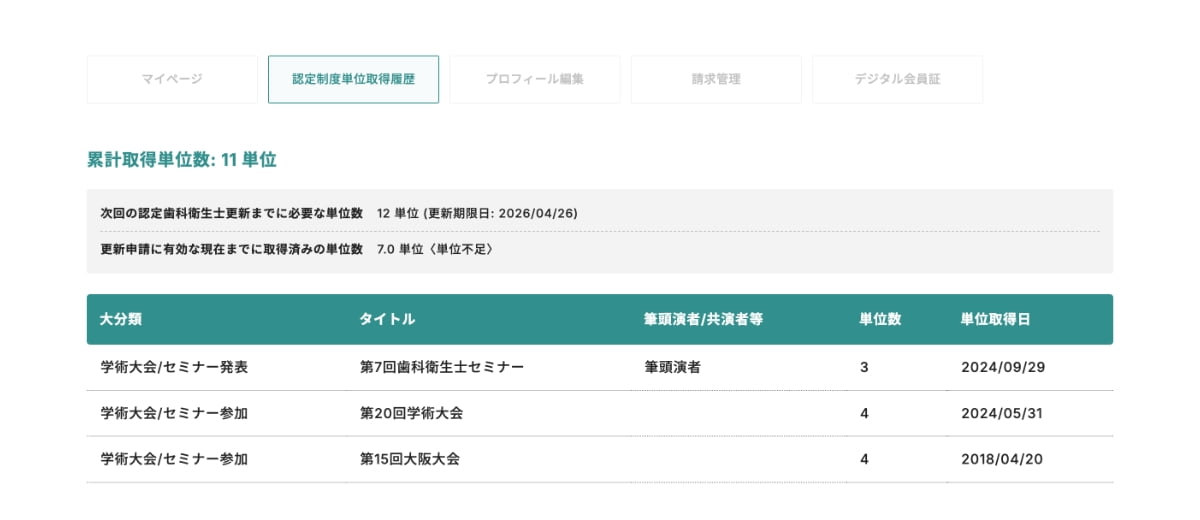Go to the デジタル会員証 tab

pyautogui.click(x=897, y=79)
